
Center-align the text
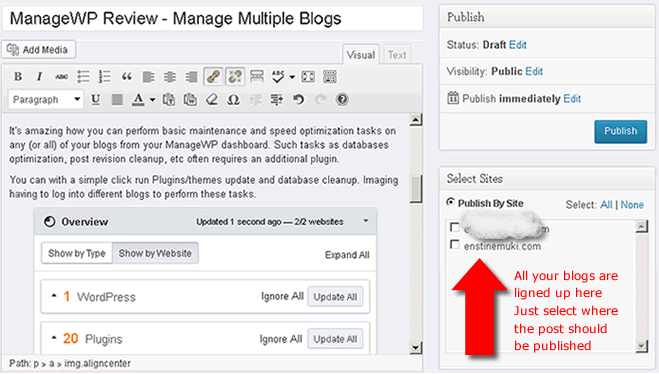170,76
